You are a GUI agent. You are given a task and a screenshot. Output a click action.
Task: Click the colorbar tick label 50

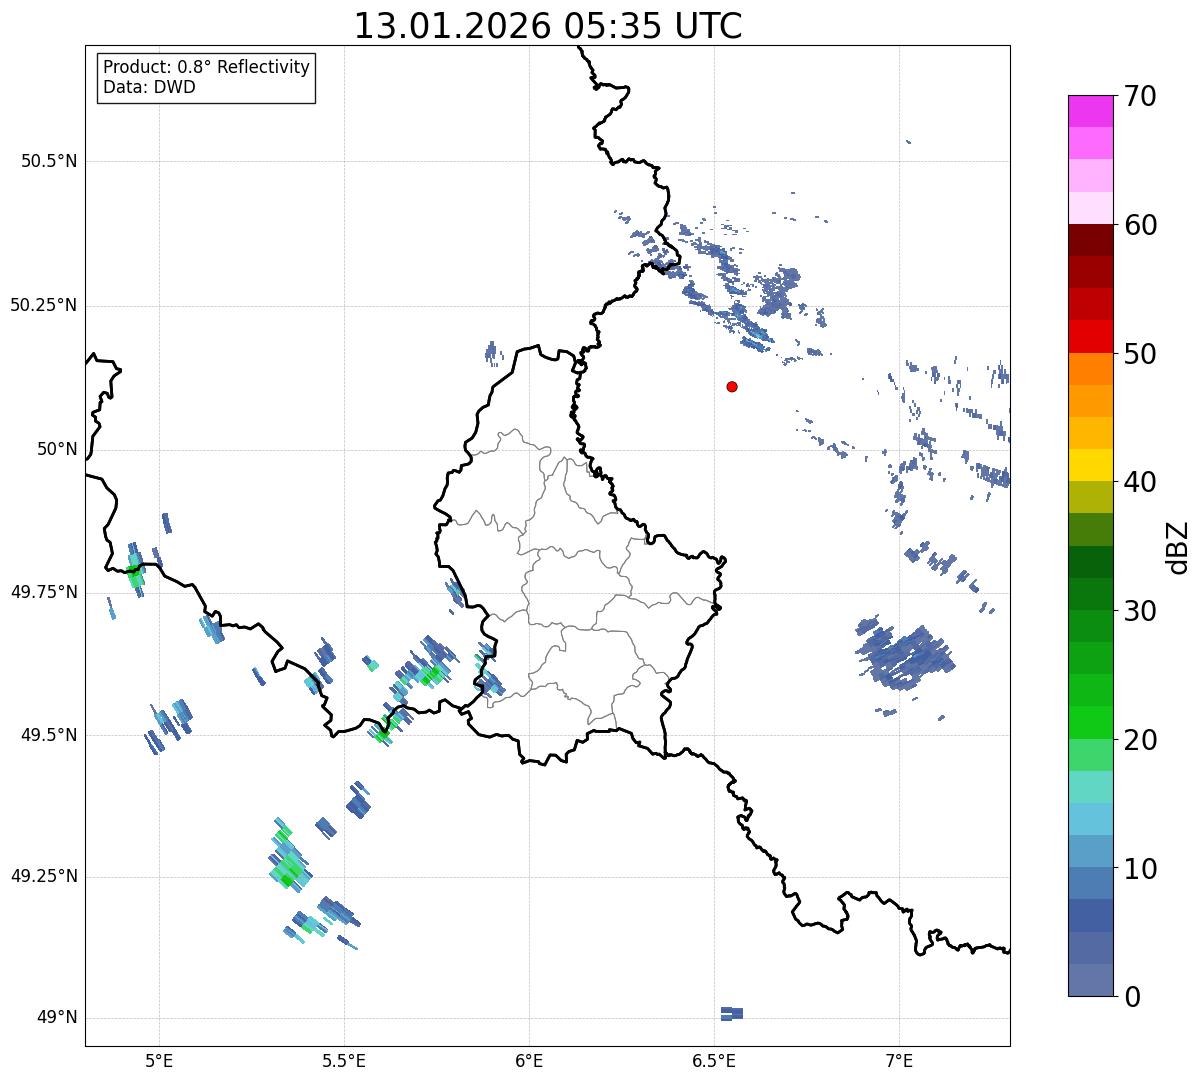pyautogui.click(x=1140, y=354)
